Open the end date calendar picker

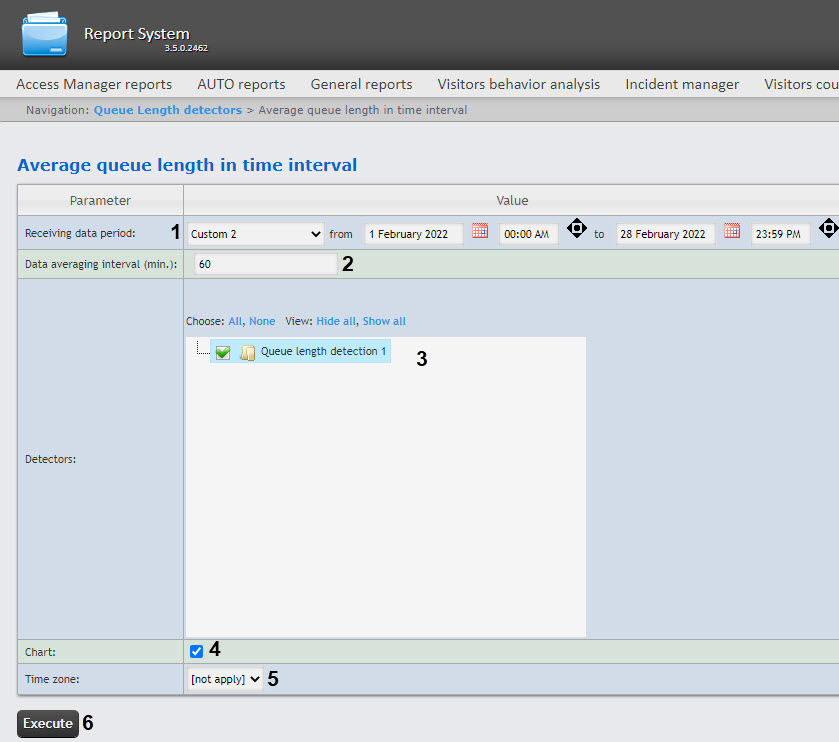click(732, 231)
